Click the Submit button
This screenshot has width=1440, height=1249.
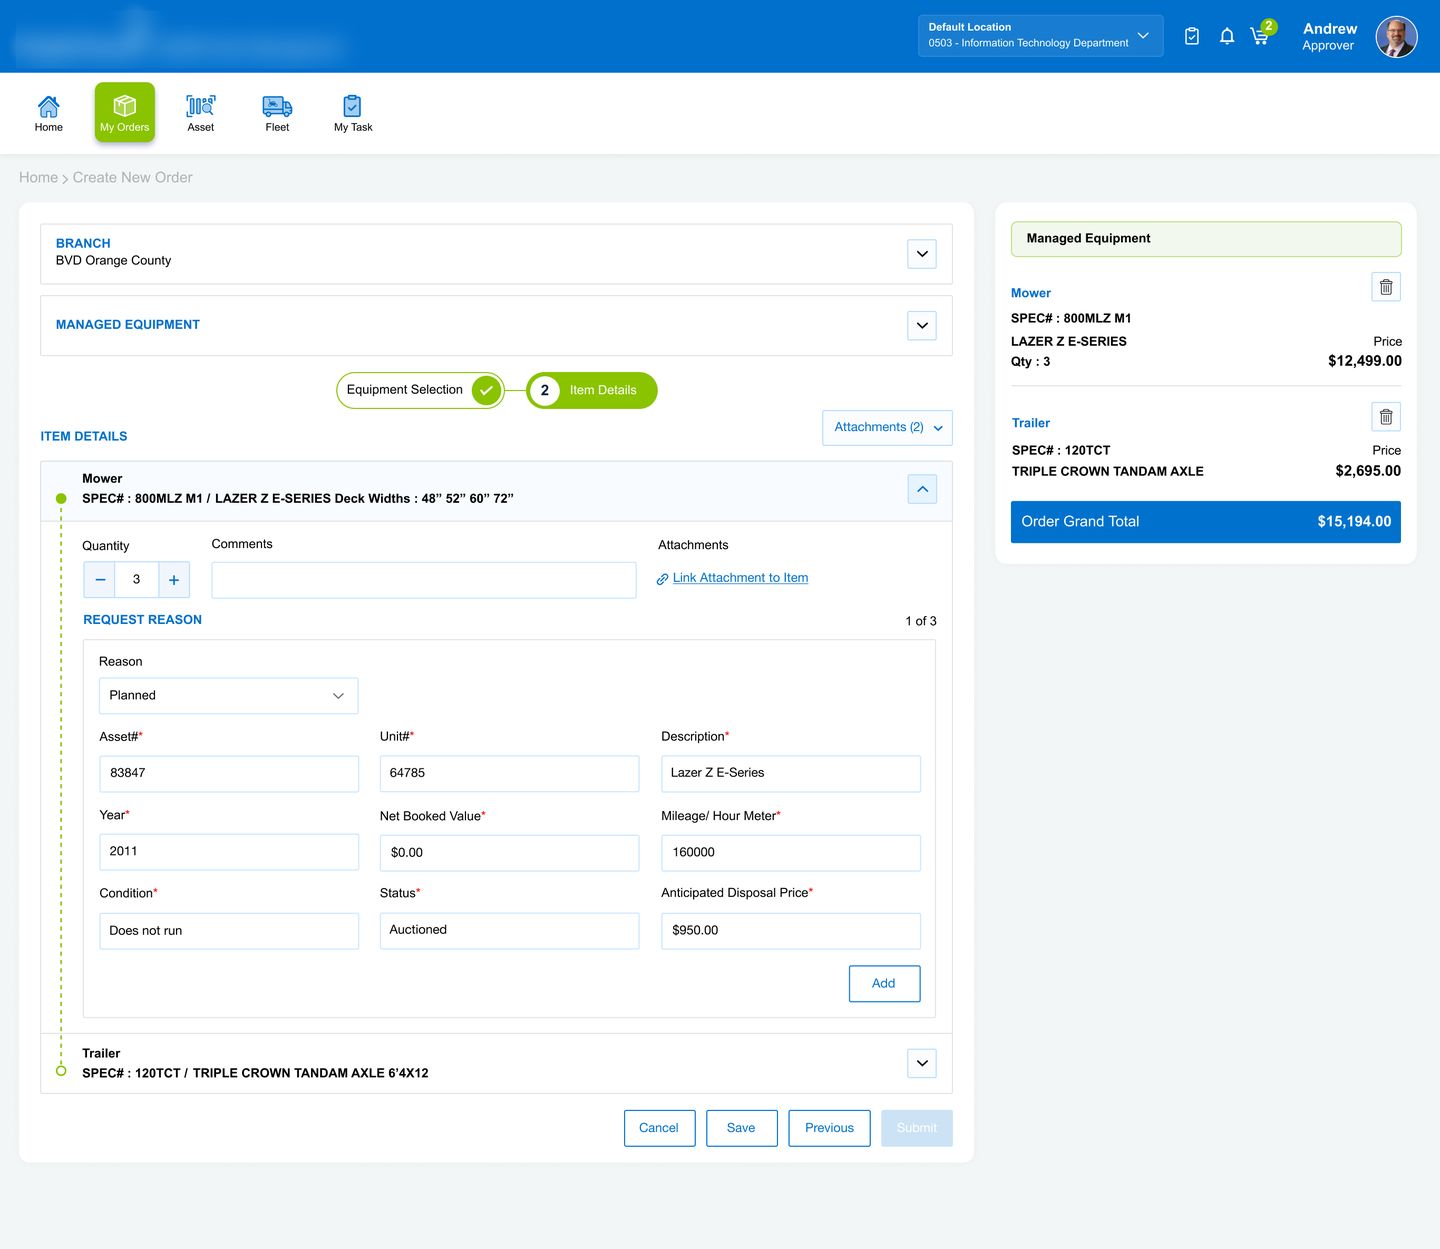pos(917,1128)
